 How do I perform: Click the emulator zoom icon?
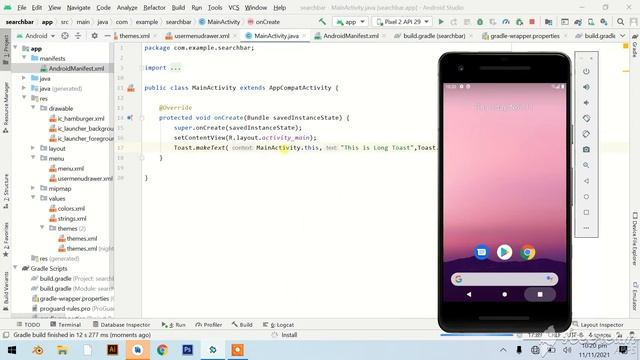click(x=586, y=165)
